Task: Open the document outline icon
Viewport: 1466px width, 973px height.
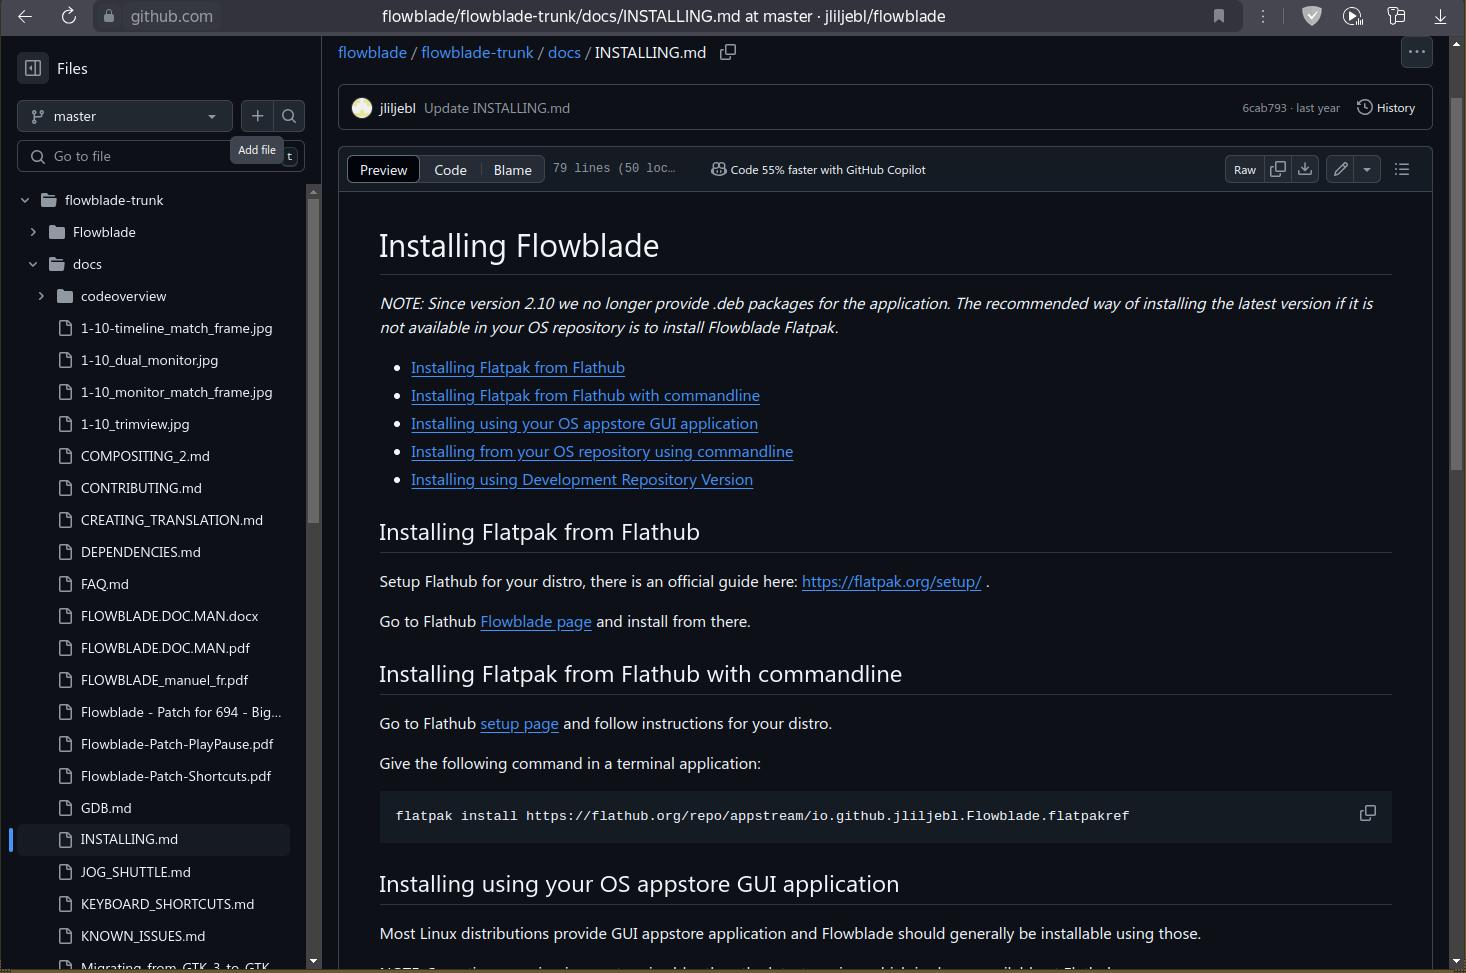Action: point(1402,169)
